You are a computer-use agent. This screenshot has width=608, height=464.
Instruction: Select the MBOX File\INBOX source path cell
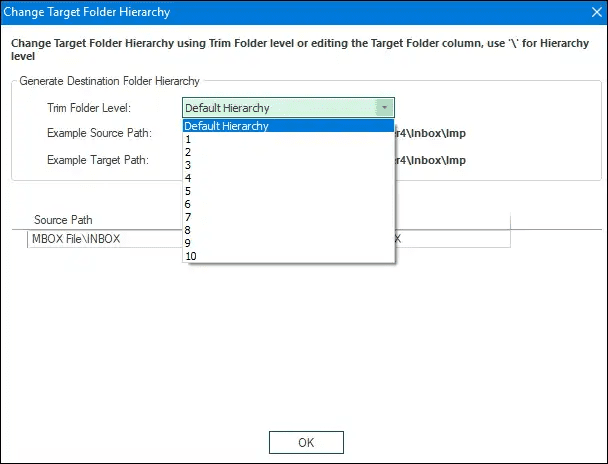105,239
